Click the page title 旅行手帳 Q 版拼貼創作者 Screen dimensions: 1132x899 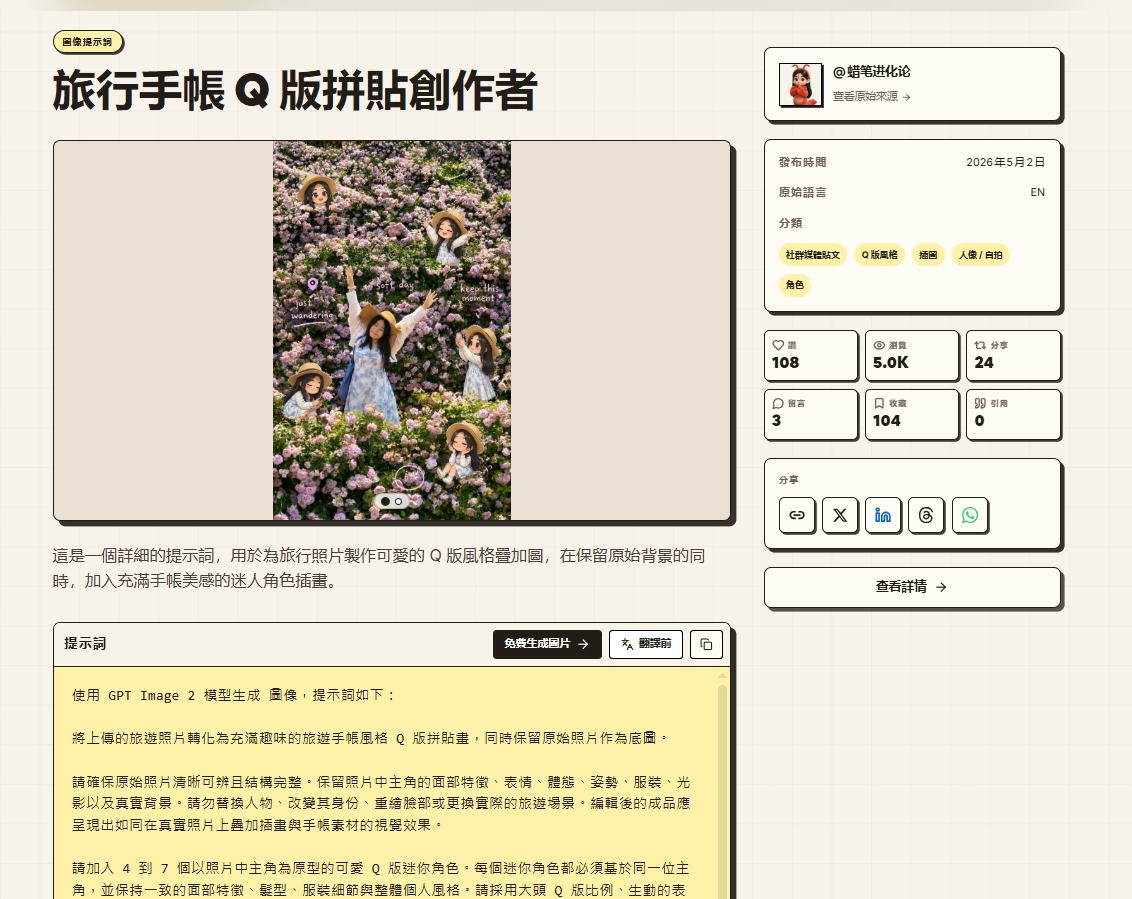click(x=295, y=91)
